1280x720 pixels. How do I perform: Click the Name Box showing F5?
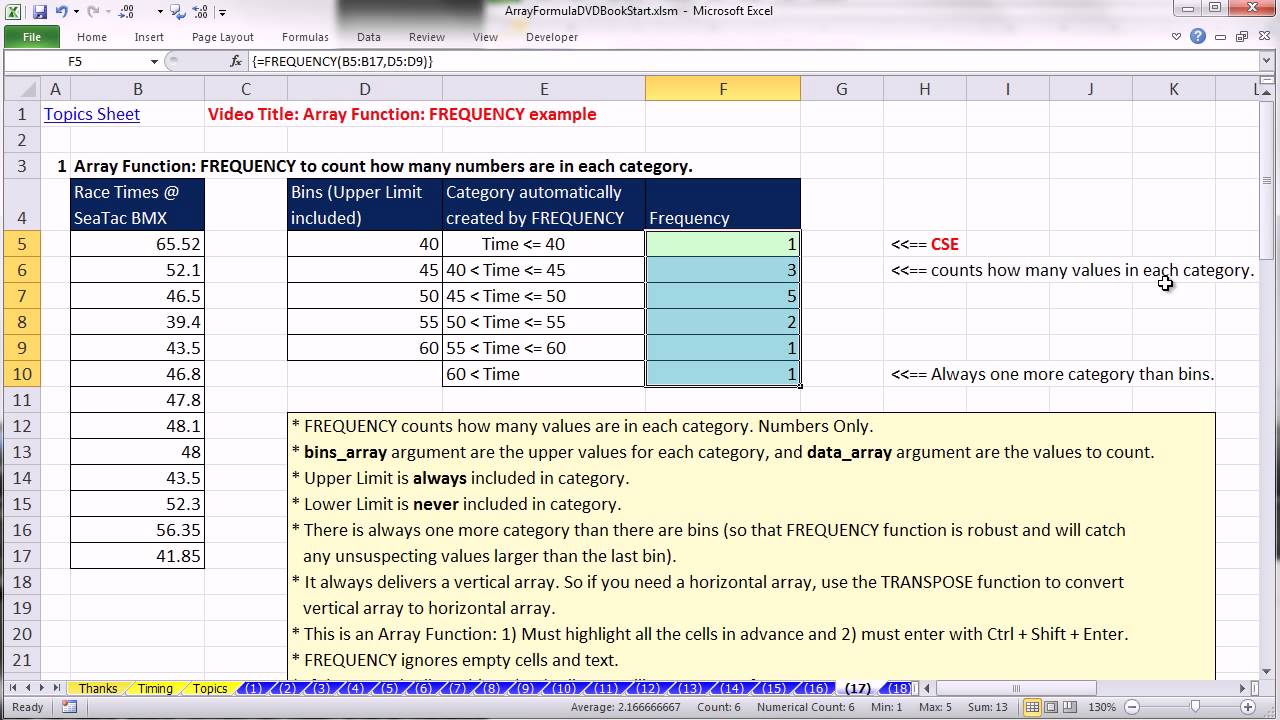[75, 61]
